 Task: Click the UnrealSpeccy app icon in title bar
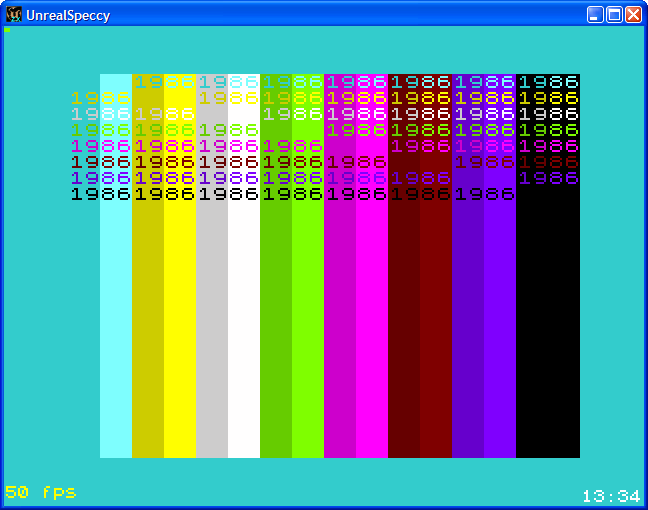(x=14, y=14)
